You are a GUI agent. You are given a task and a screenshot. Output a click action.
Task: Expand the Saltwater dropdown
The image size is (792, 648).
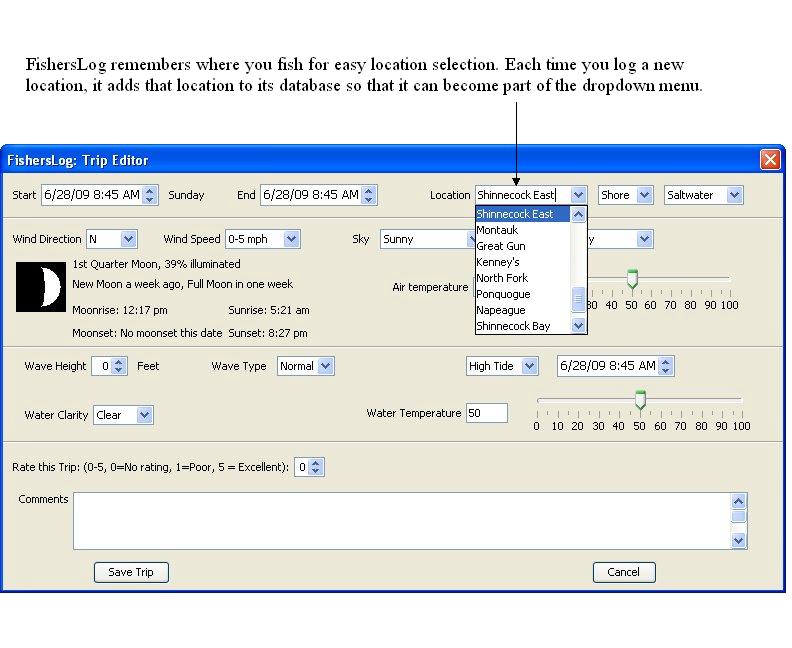point(734,195)
